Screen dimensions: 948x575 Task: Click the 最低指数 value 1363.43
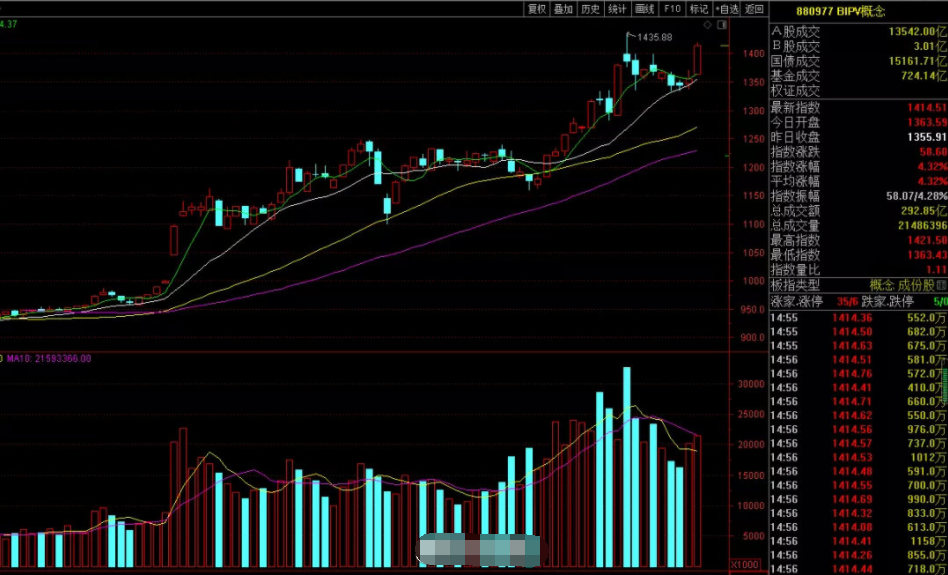(927, 255)
